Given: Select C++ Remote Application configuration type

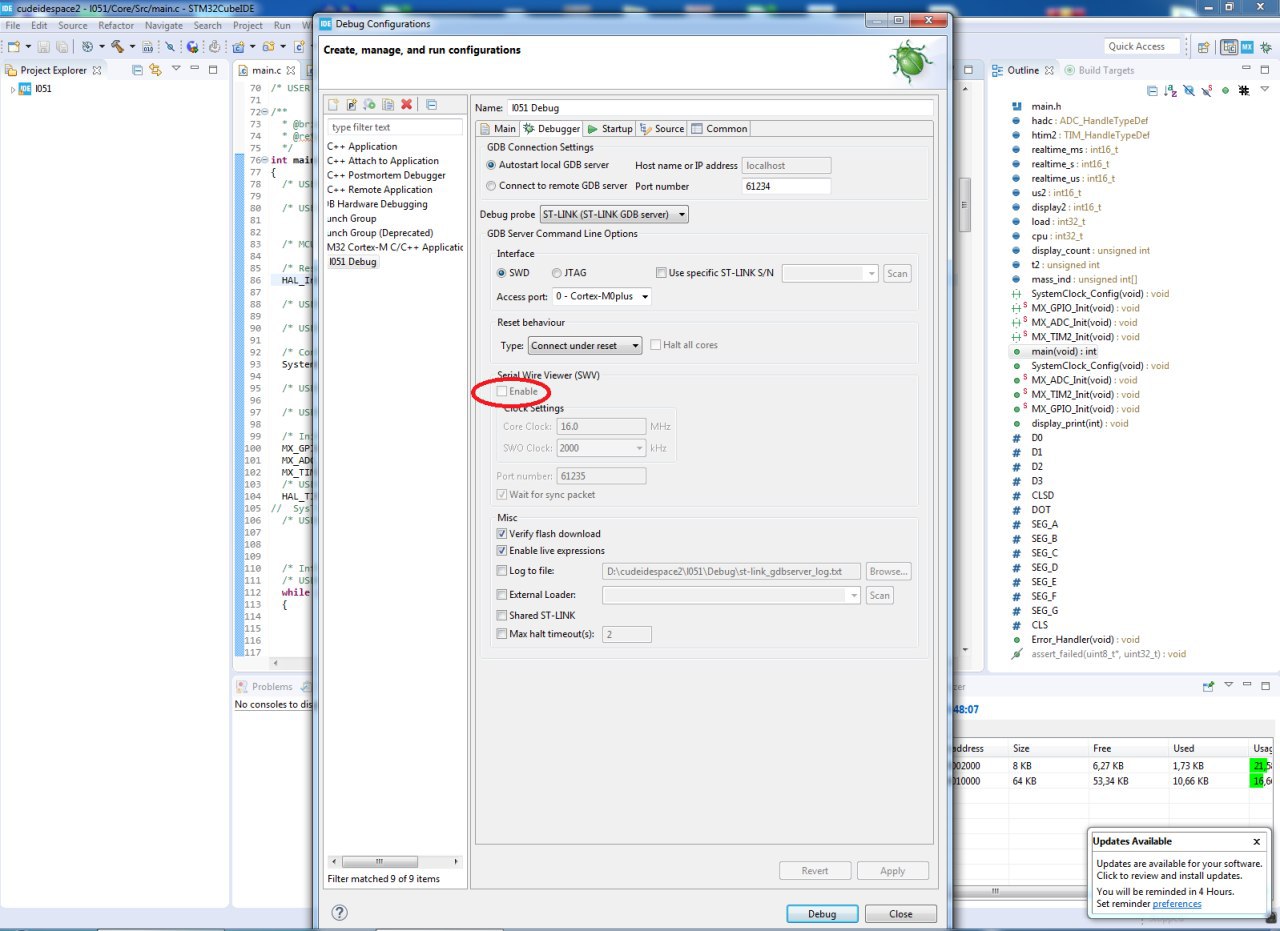Looking at the screenshot, I should pyautogui.click(x=380, y=190).
